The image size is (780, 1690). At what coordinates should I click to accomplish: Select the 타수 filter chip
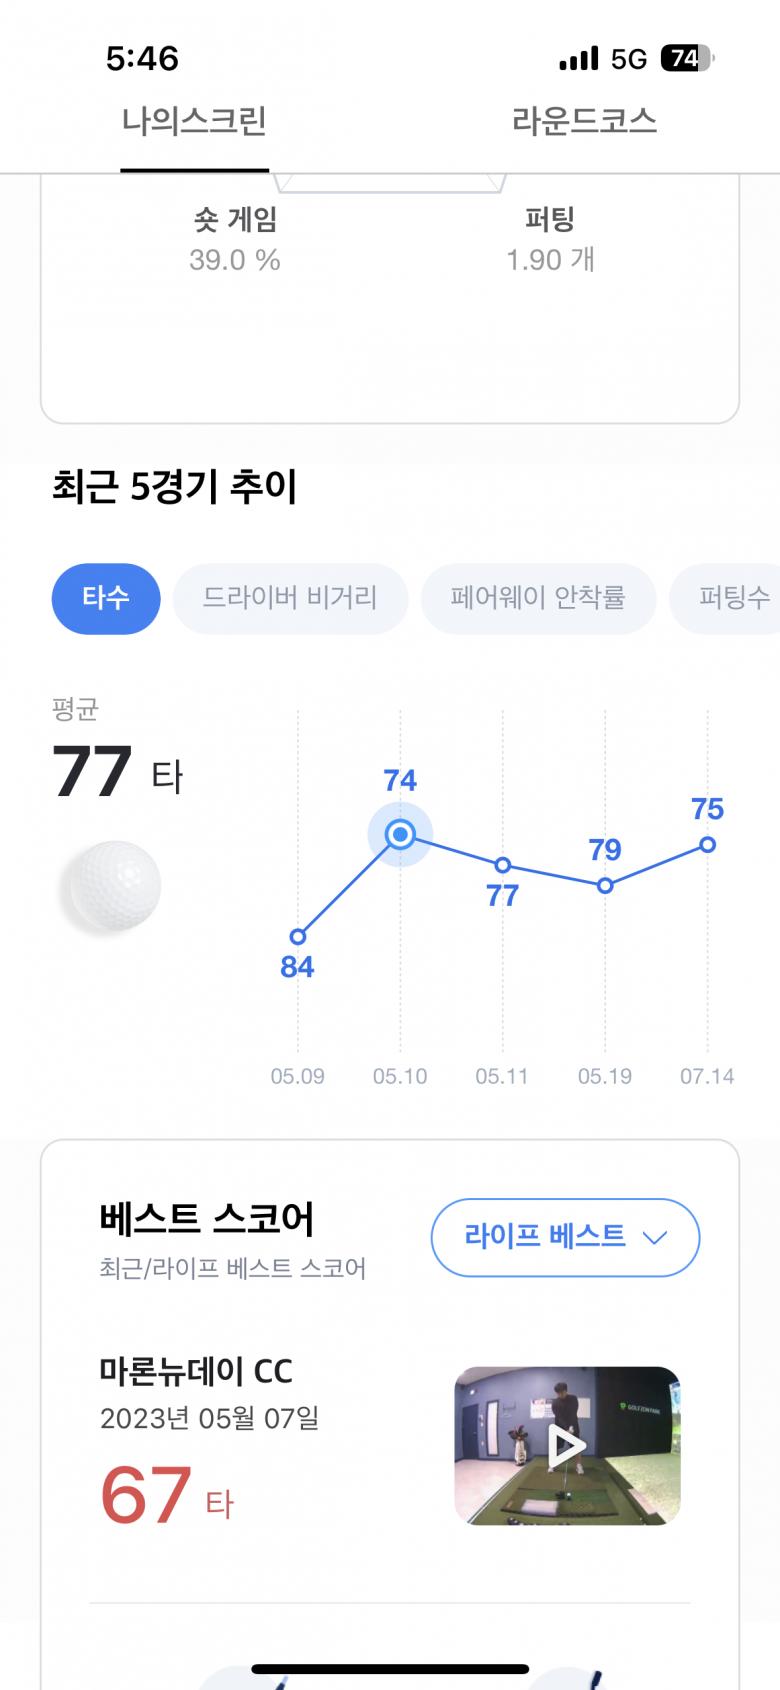coord(106,598)
